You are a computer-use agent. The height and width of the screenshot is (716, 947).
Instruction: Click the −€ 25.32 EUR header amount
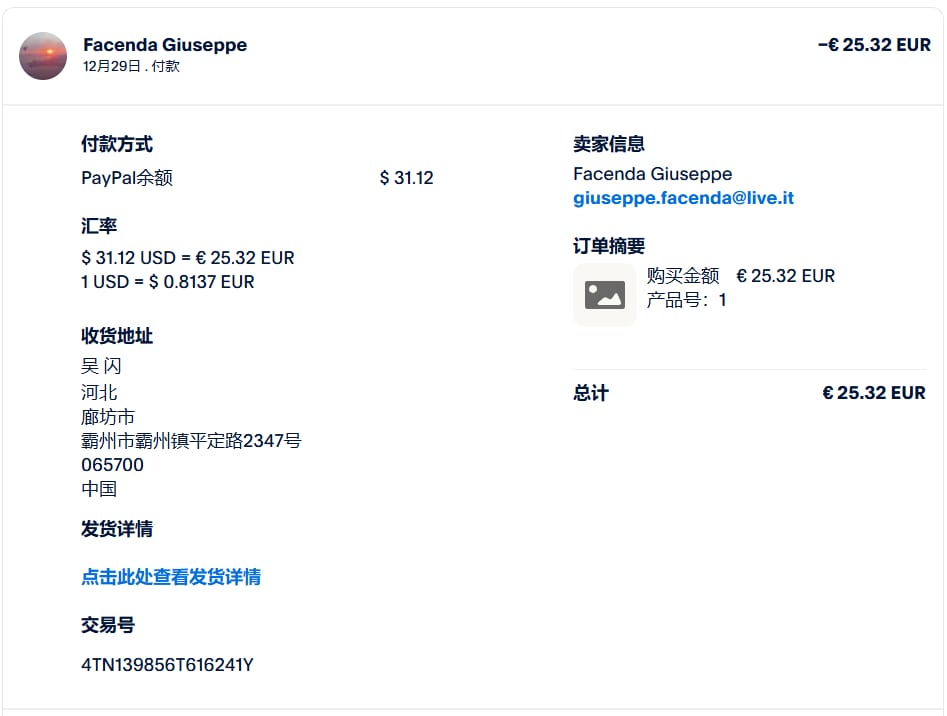(x=874, y=45)
